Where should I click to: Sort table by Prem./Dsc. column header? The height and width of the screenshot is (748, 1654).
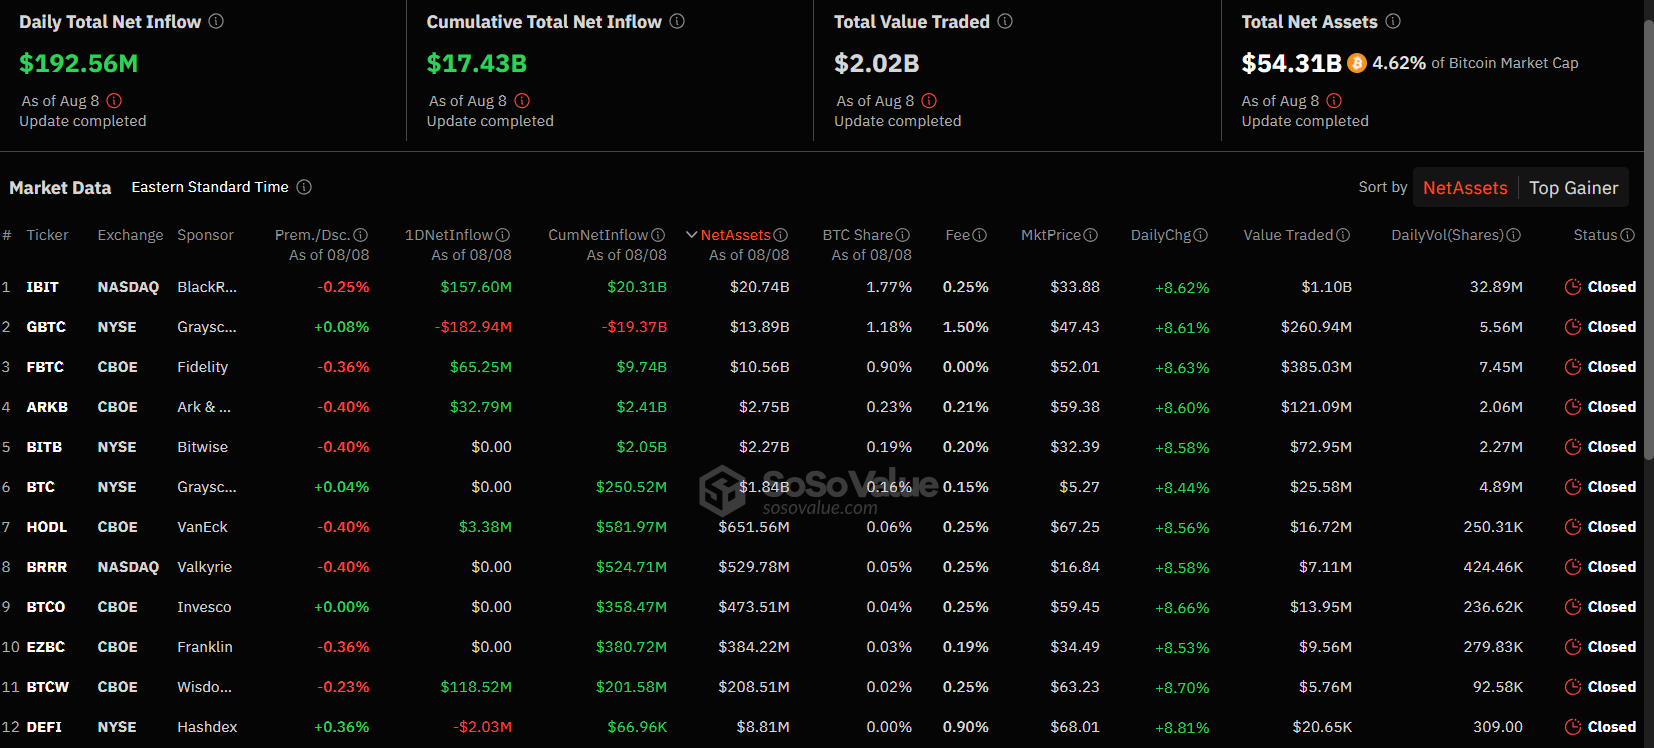tap(312, 235)
